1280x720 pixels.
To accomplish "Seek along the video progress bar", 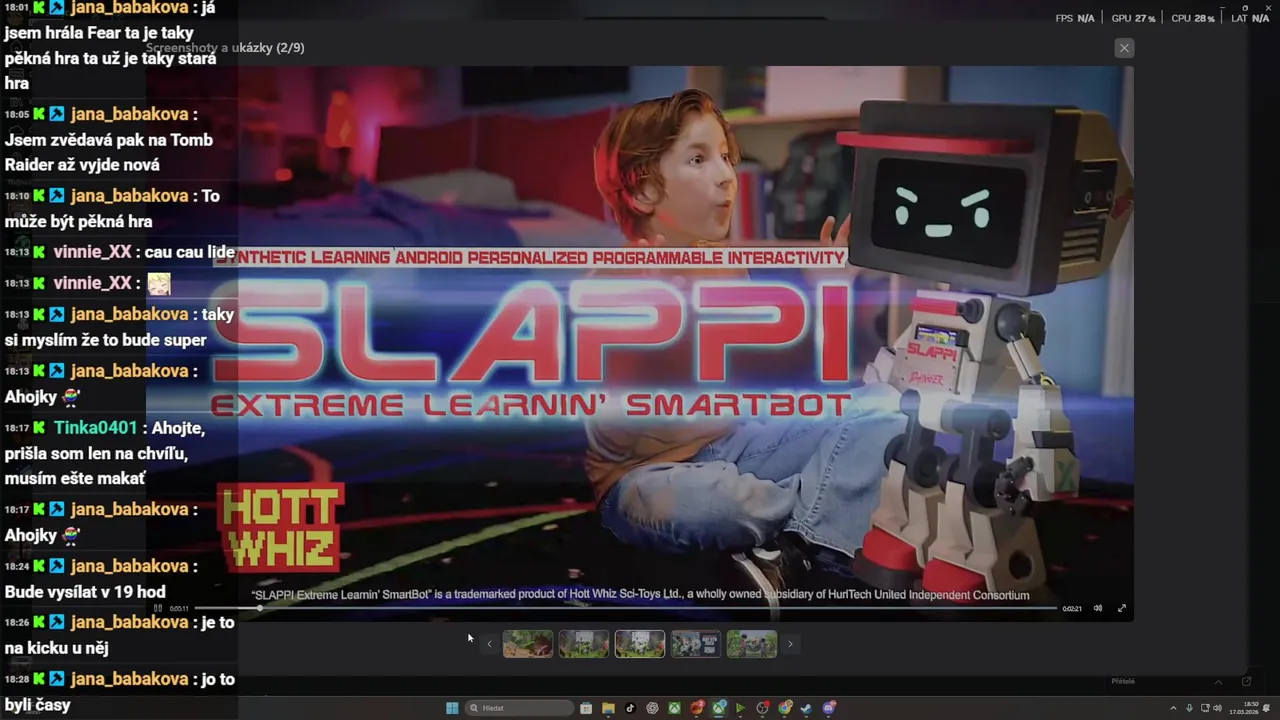I will pyautogui.click(x=626, y=608).
